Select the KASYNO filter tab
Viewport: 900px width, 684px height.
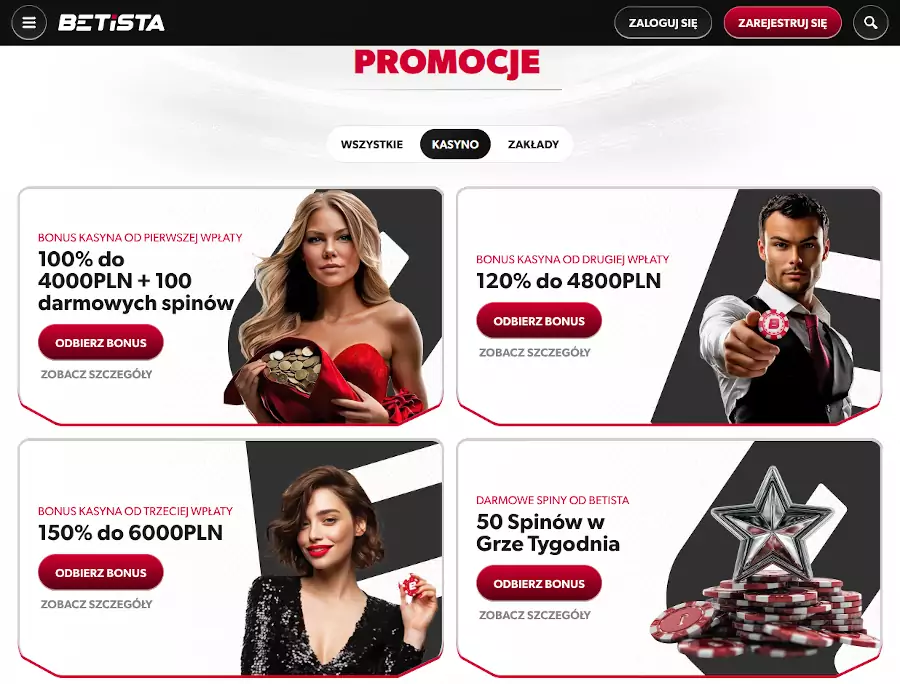click(x=455, y=144)
